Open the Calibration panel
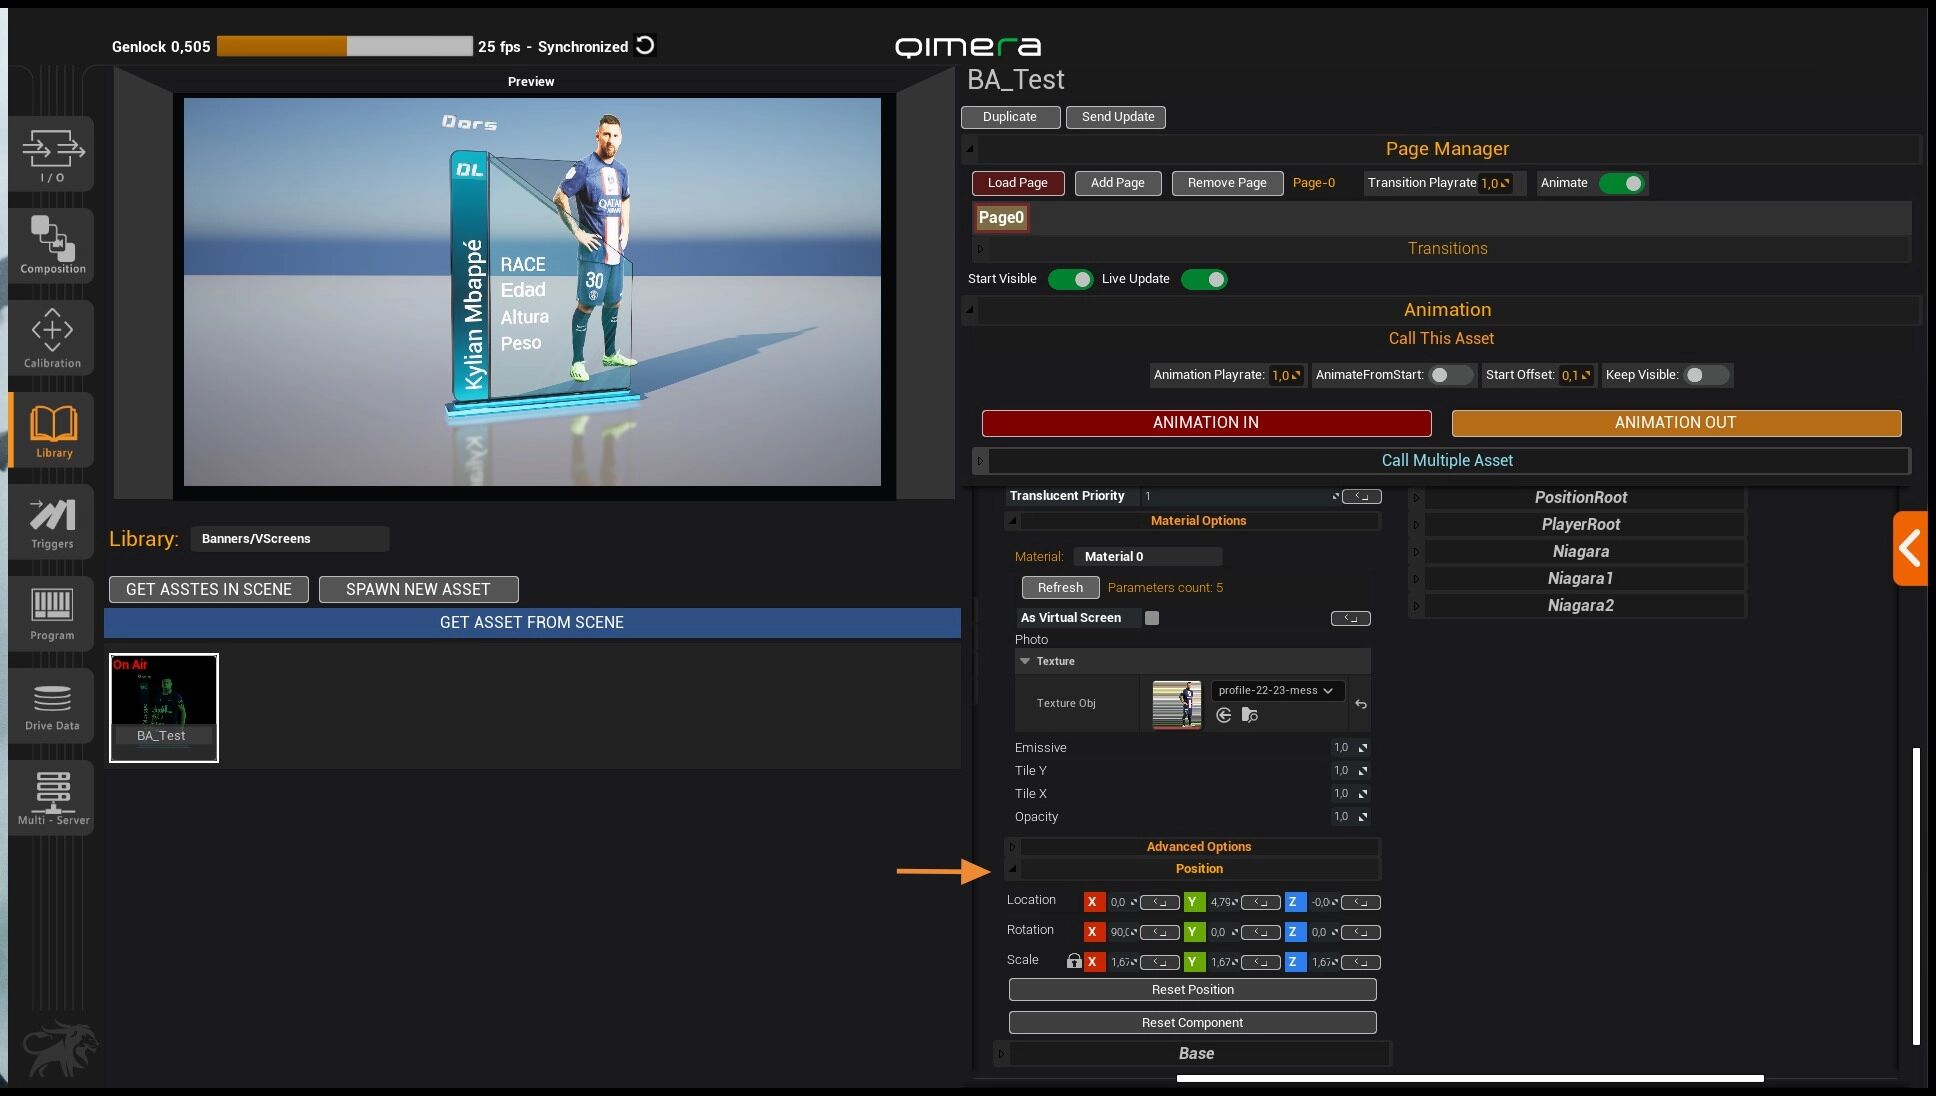The height and width of the screenshot is (1096, 1936). tap(52, 338)
